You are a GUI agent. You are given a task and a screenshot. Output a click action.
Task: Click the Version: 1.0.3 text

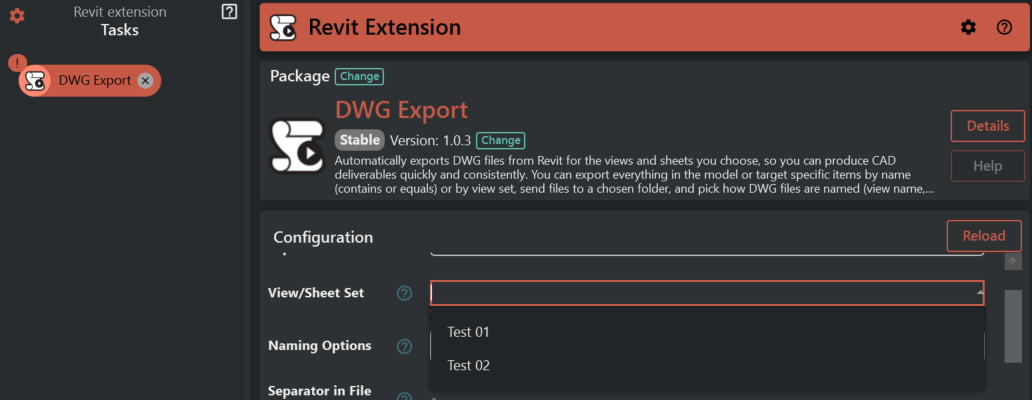pyautogui.click(x=430, y=140)
